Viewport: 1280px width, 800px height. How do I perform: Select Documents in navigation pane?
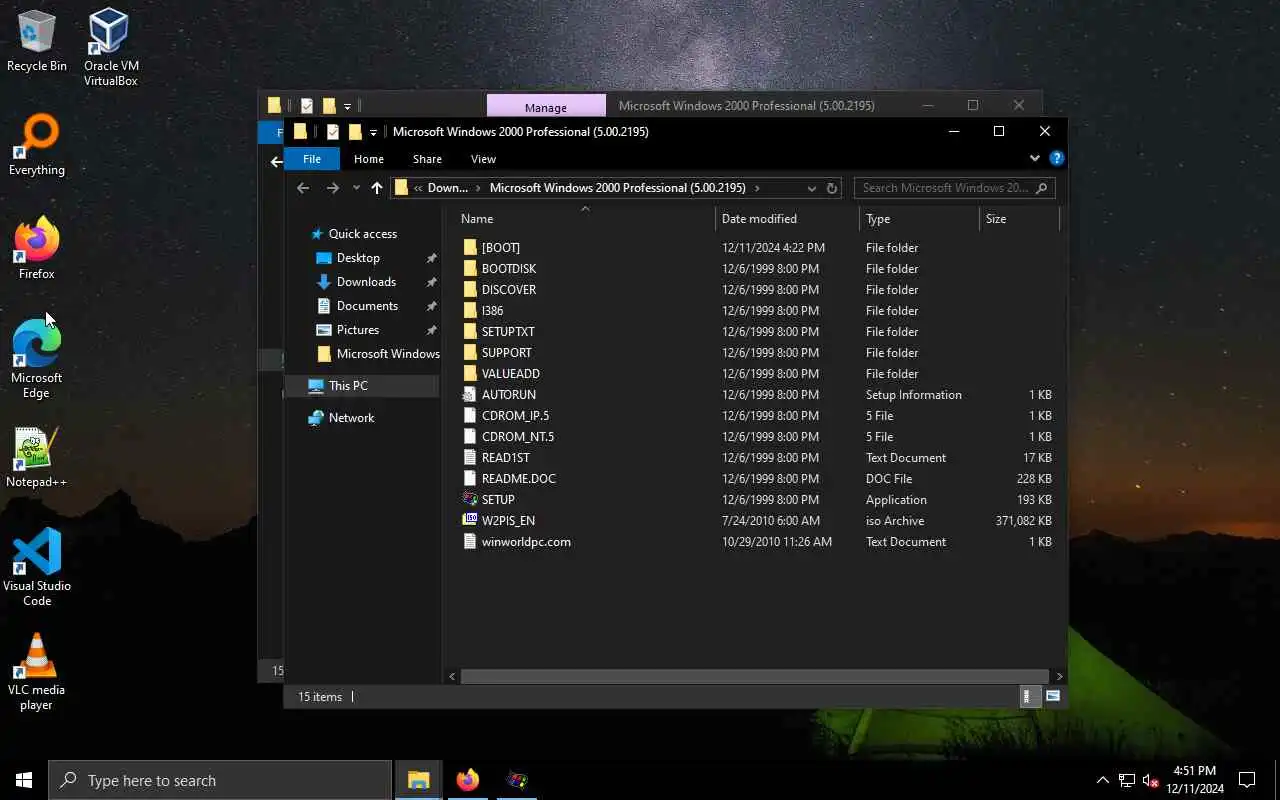point(367,306)
